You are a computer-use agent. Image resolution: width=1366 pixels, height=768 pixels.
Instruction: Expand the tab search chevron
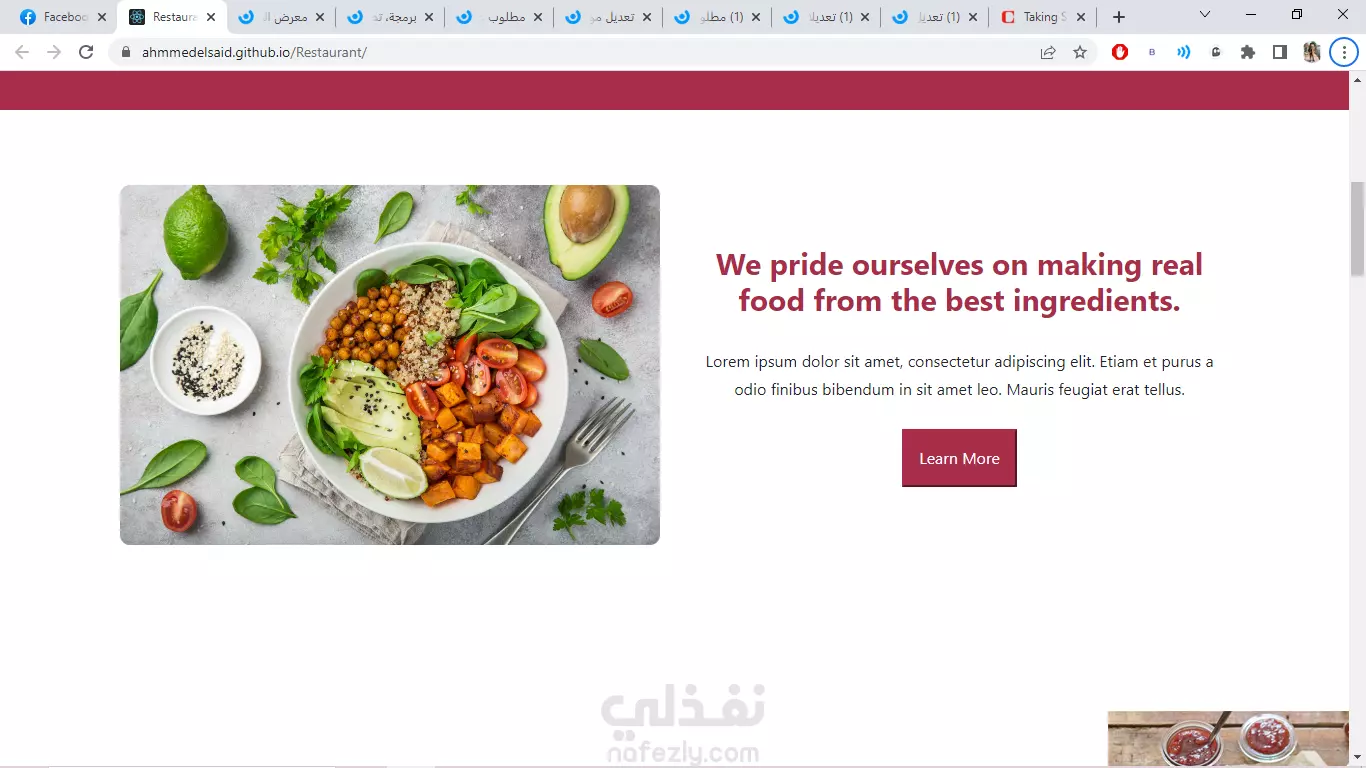click(x=1205, y=15)
